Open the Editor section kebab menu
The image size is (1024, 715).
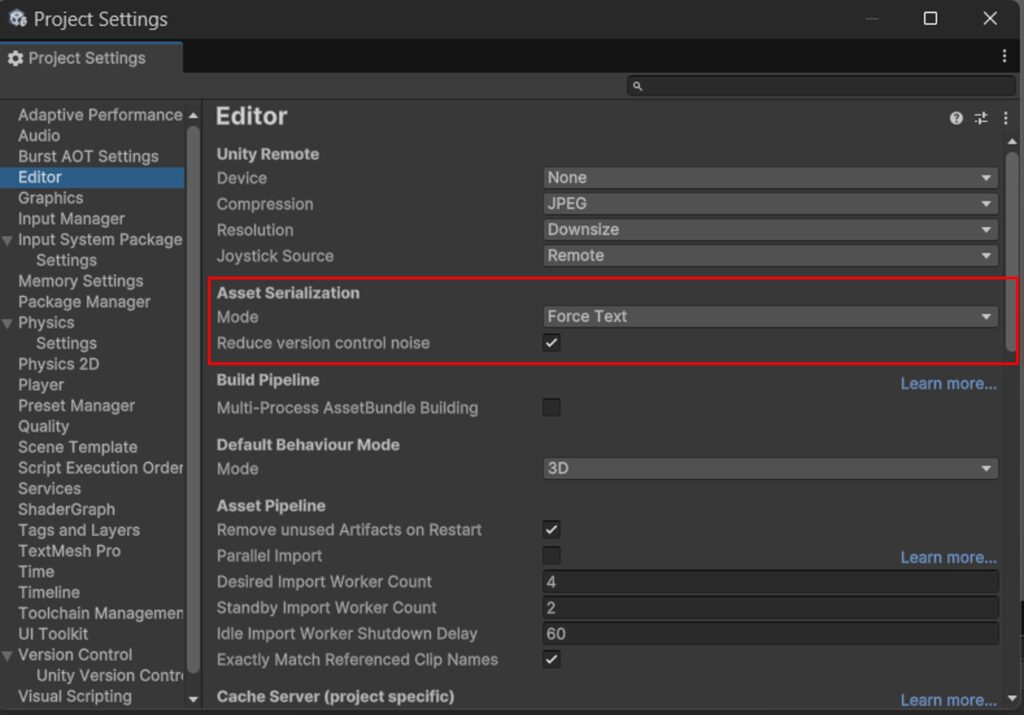(x=1005, y=118)
